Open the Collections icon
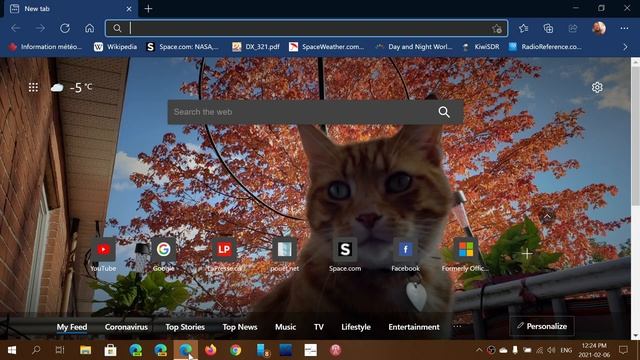Viewport: 640px width, 360px height. click(548, 28)
